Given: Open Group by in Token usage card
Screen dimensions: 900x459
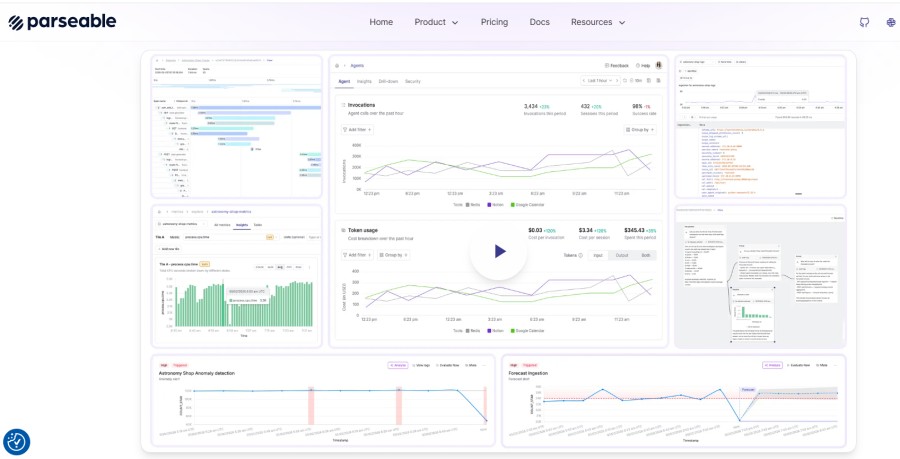Looking at the screenshot, I should pos(394,255).
